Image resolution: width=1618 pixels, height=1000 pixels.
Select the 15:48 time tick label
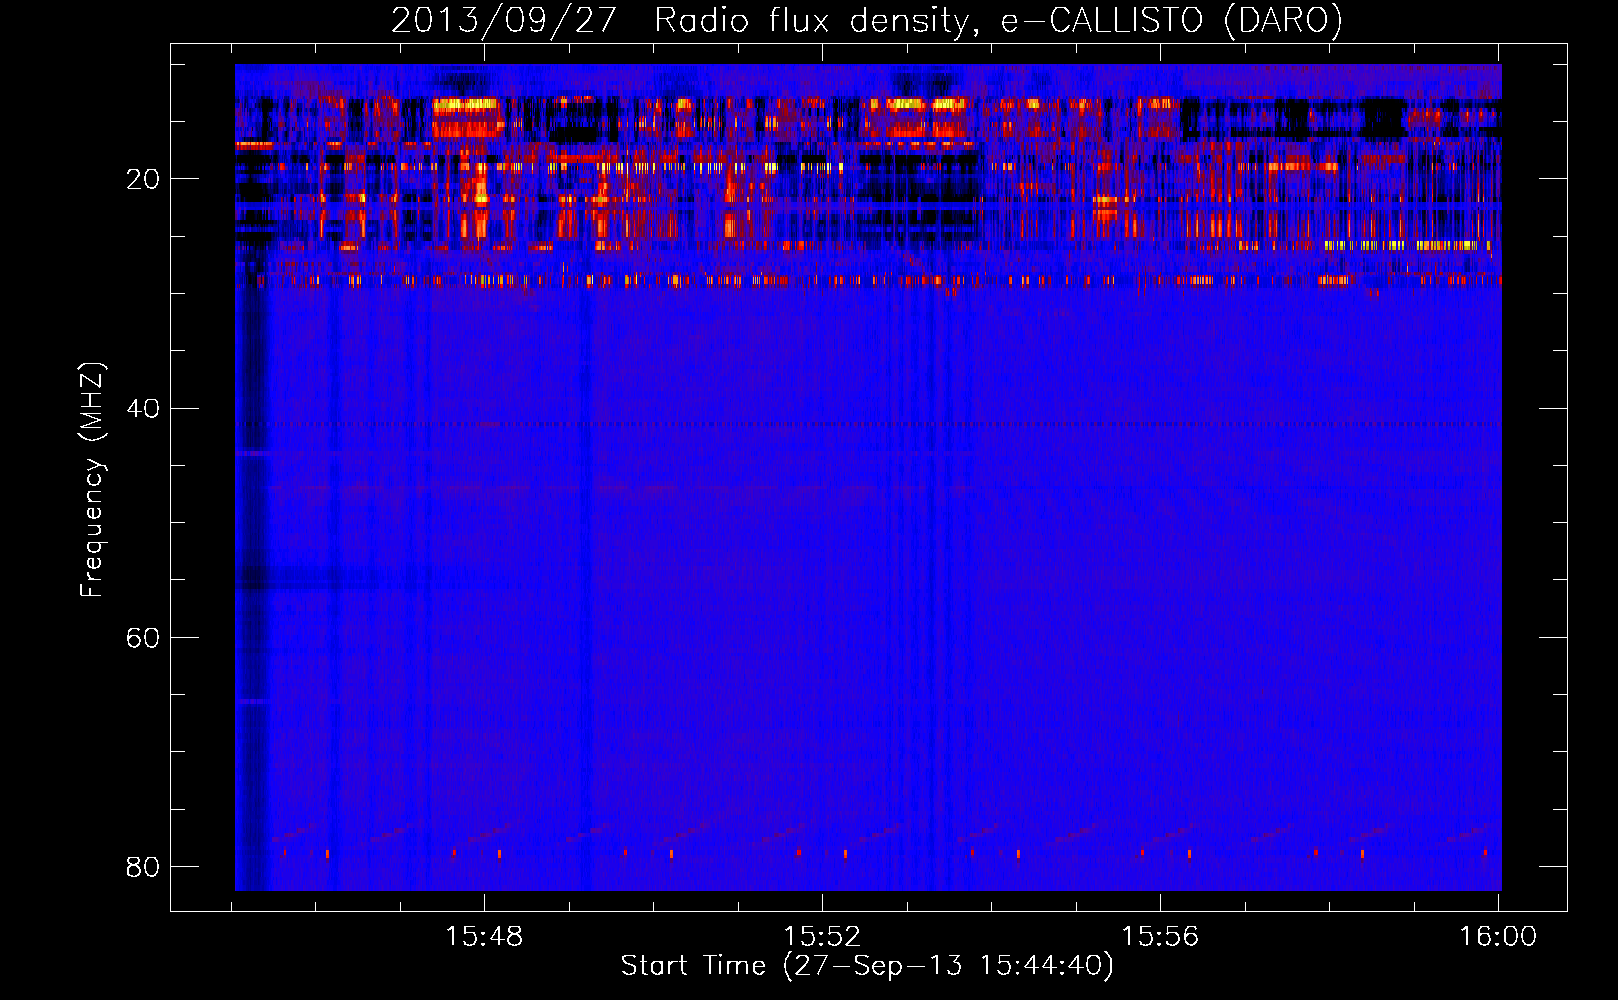point(484,937)
